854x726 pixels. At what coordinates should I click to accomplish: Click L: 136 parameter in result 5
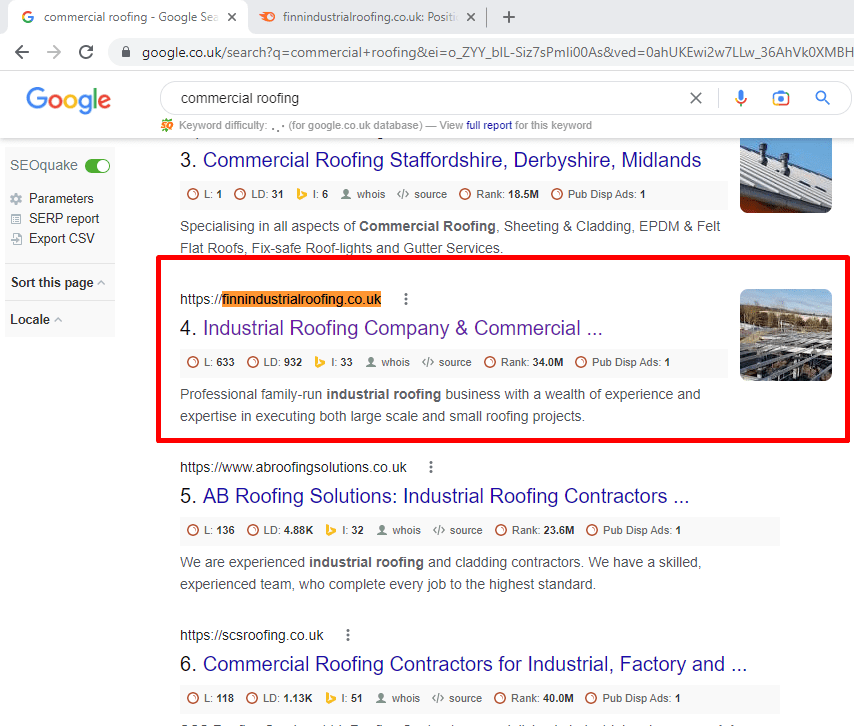pos(211,530)
